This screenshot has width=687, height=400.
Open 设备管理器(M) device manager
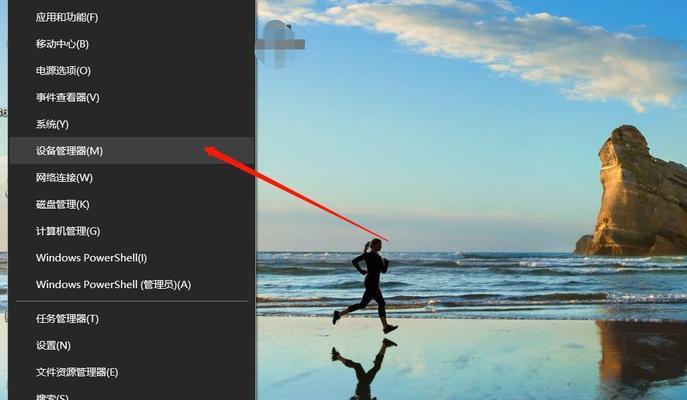coord(131,151)
